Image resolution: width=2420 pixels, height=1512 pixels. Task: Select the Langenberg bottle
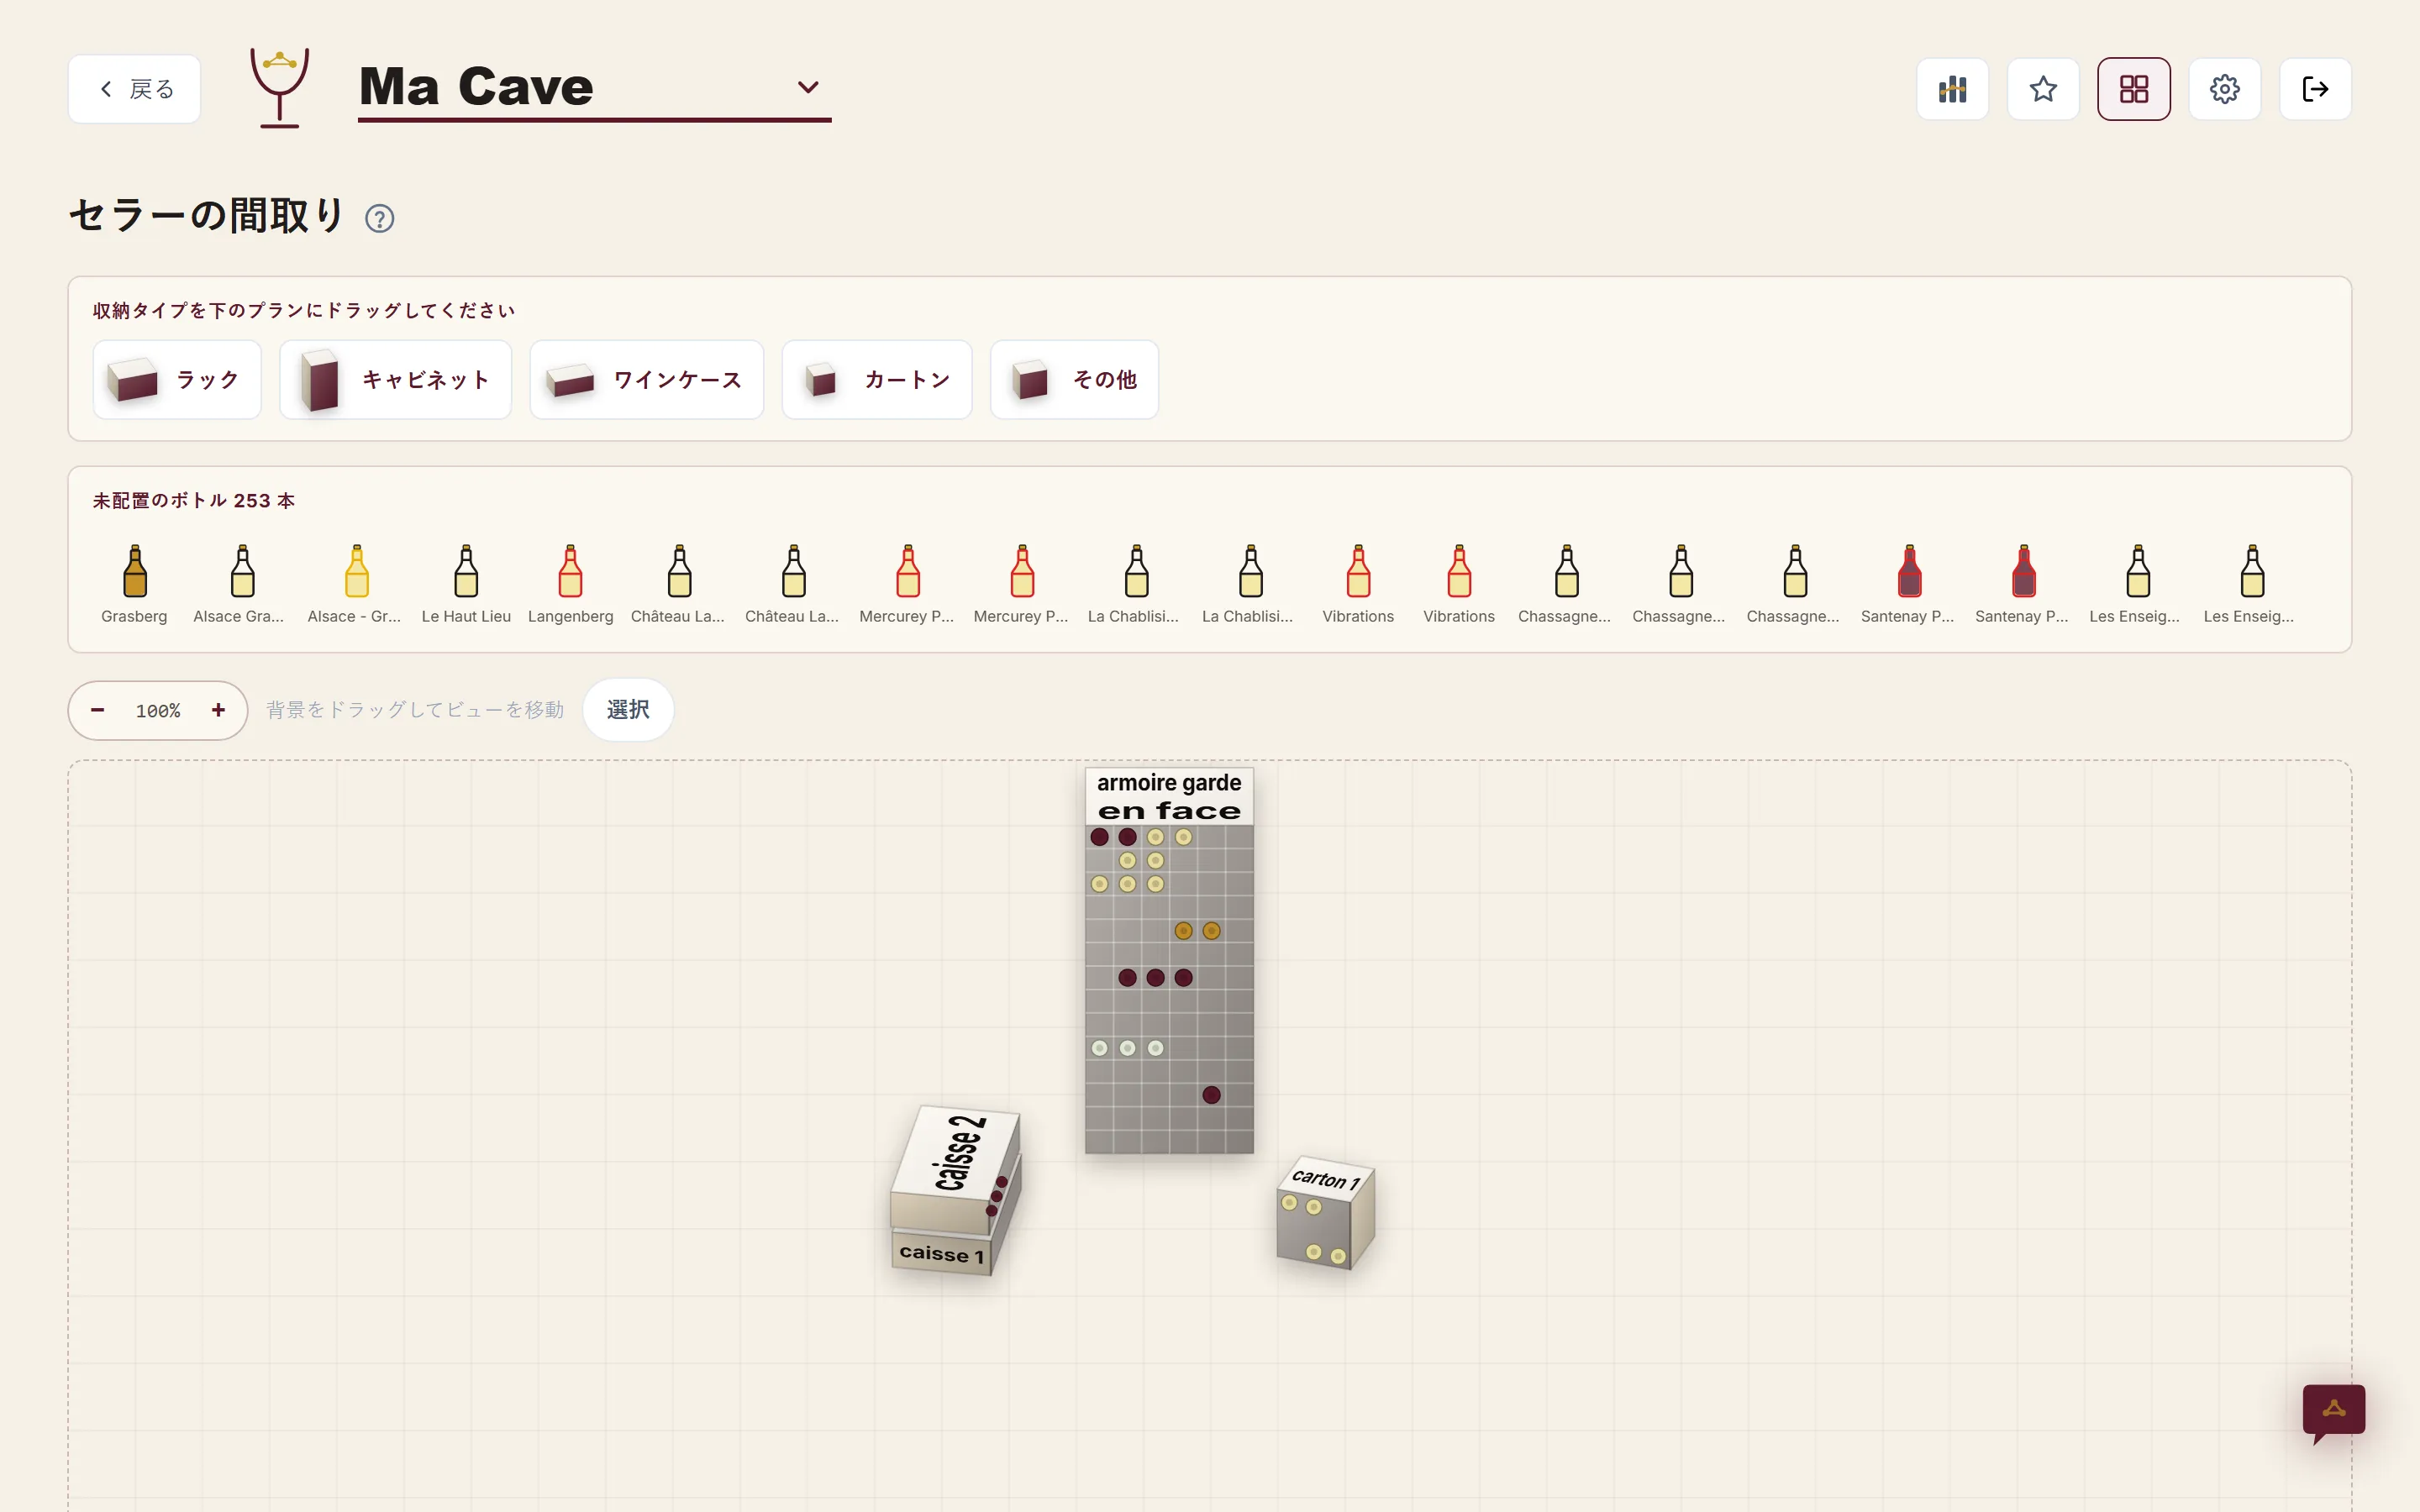(x=570, y=585)
